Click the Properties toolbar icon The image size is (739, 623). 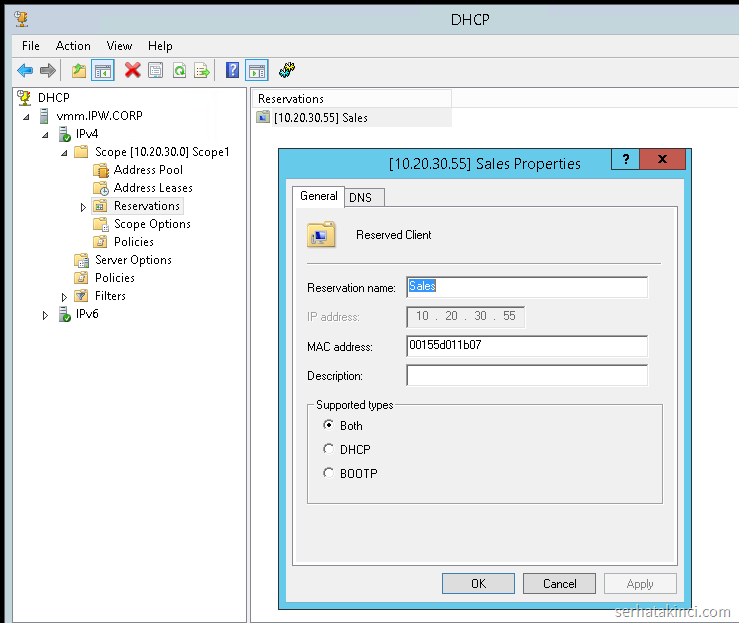(x=155, y=70)
